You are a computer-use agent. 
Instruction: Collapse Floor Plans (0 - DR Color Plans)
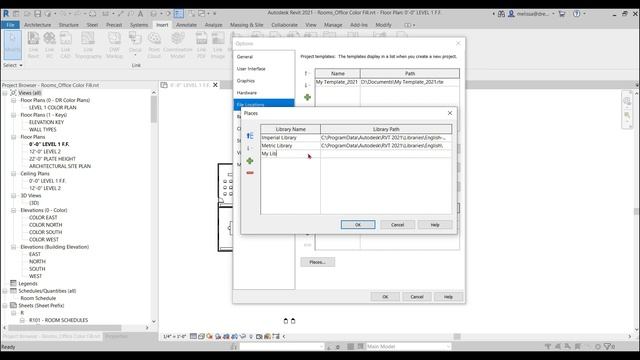click(13, 100)
